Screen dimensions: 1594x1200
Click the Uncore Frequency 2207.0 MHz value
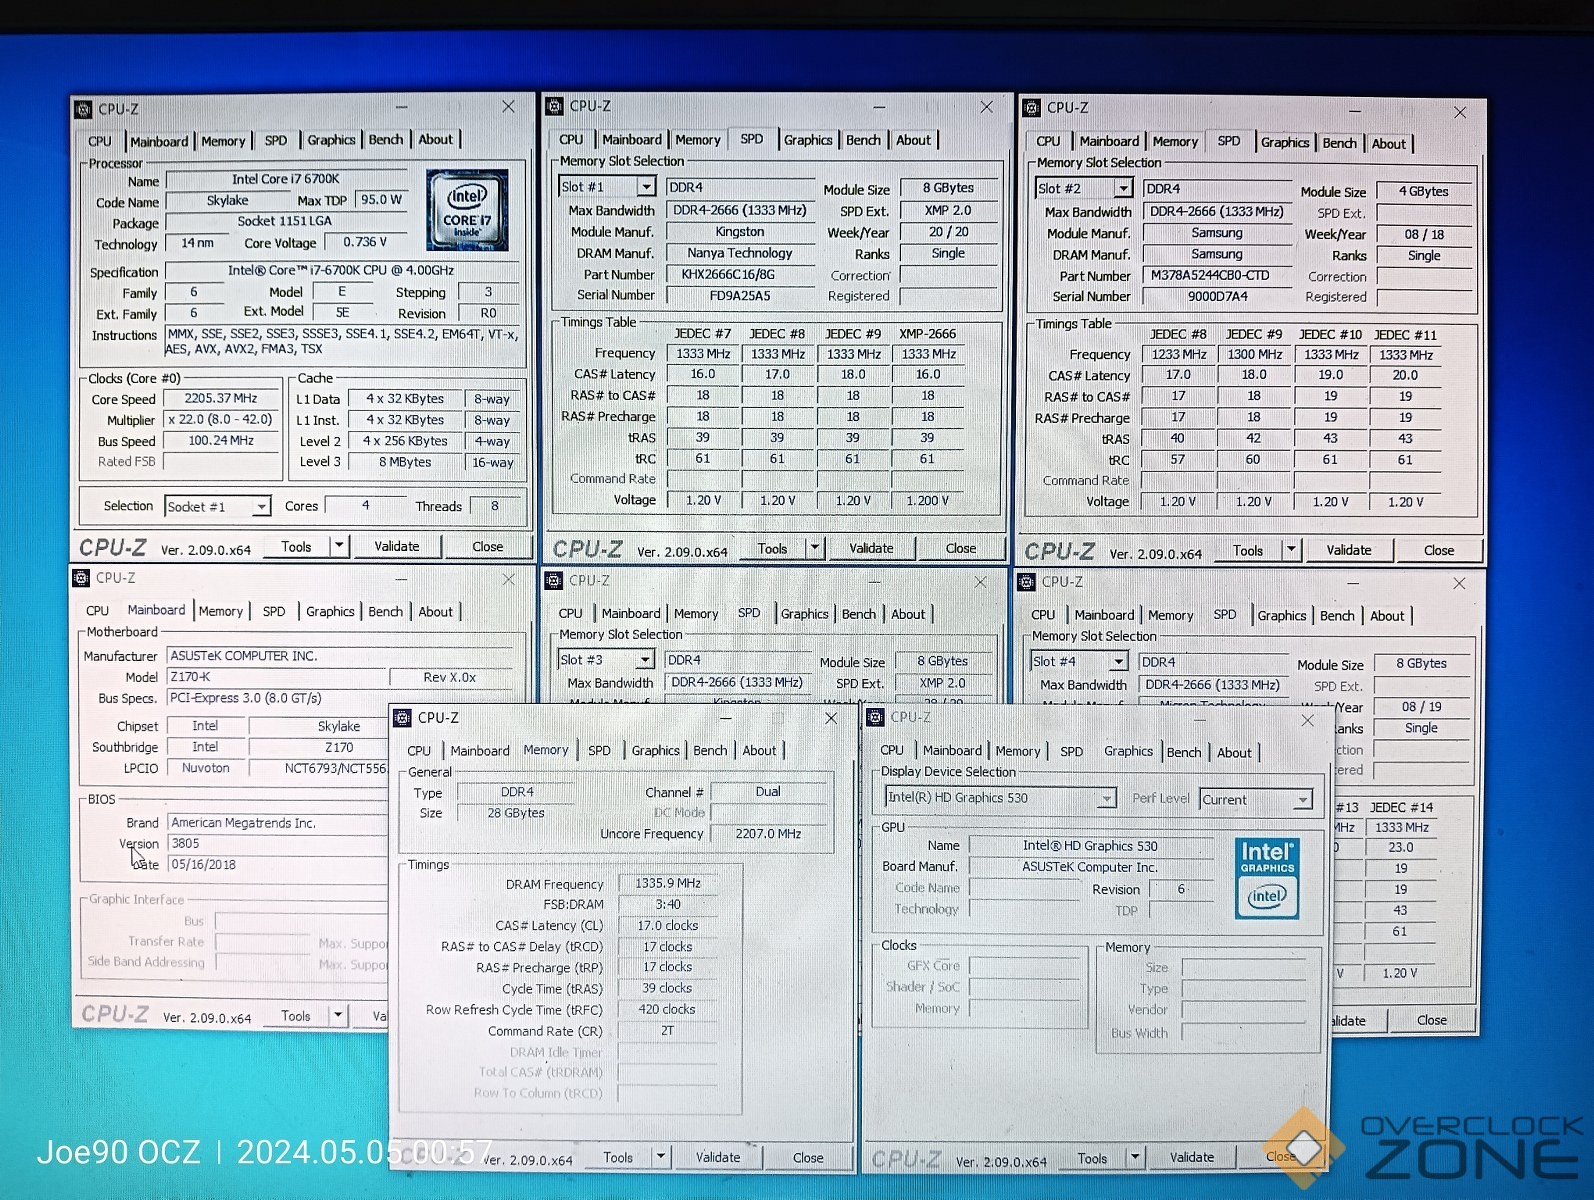tap(768, 833)
